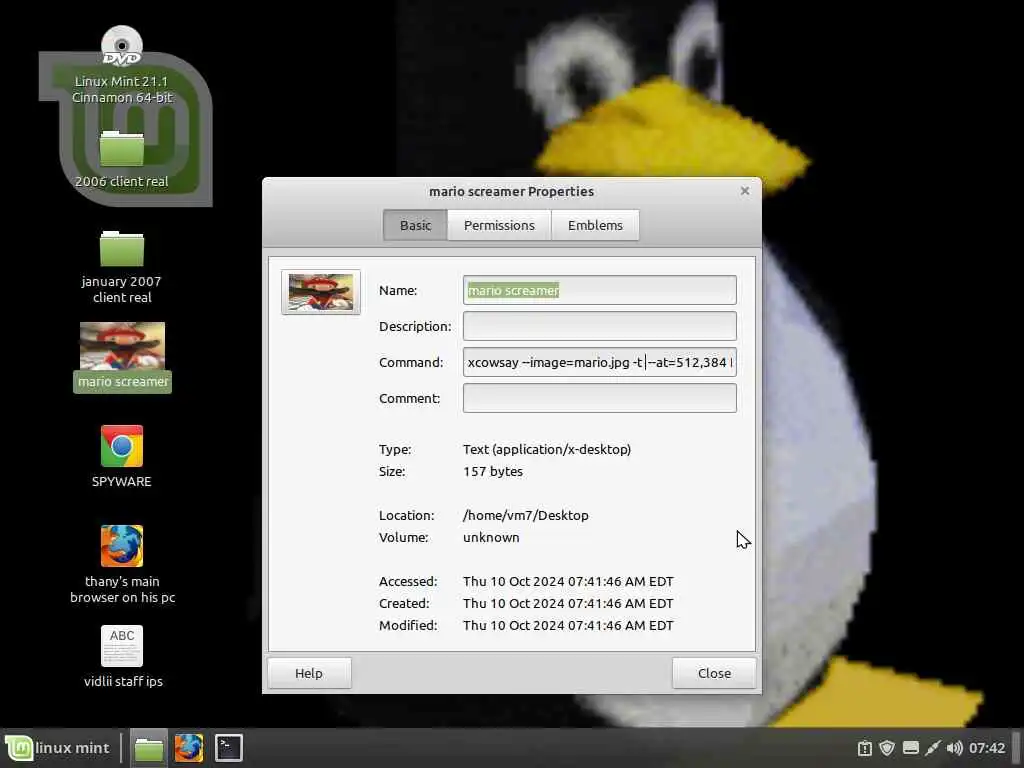Image resolution: width=1024 pixels, height=768 pixels.
Task: Open the terminal from the taskbar
Action: coord(229,748)
